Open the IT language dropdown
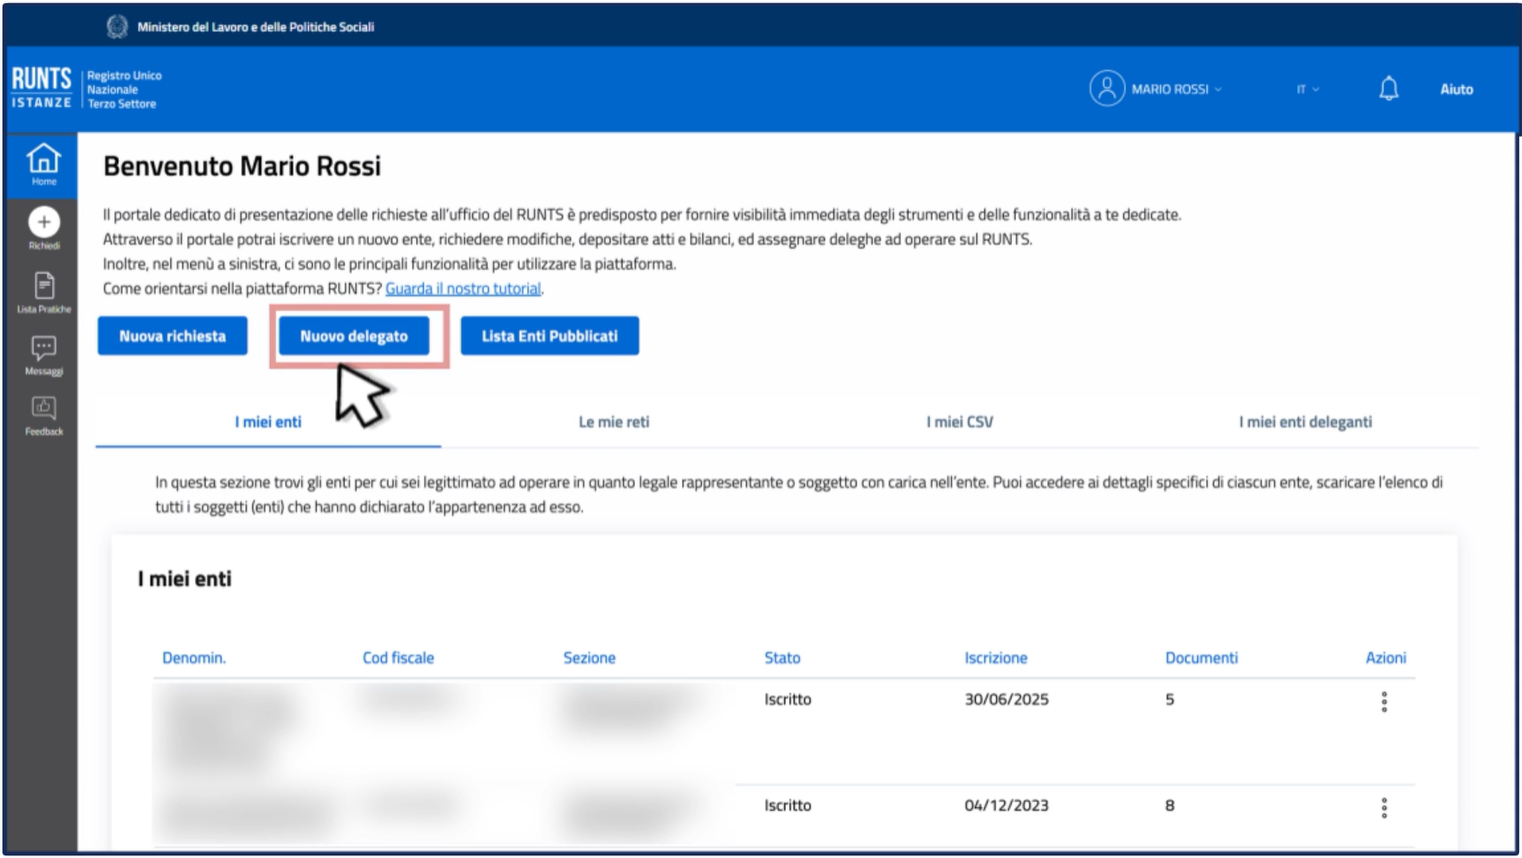This screenshot has width=1522, height=858. pos(1307,89)
